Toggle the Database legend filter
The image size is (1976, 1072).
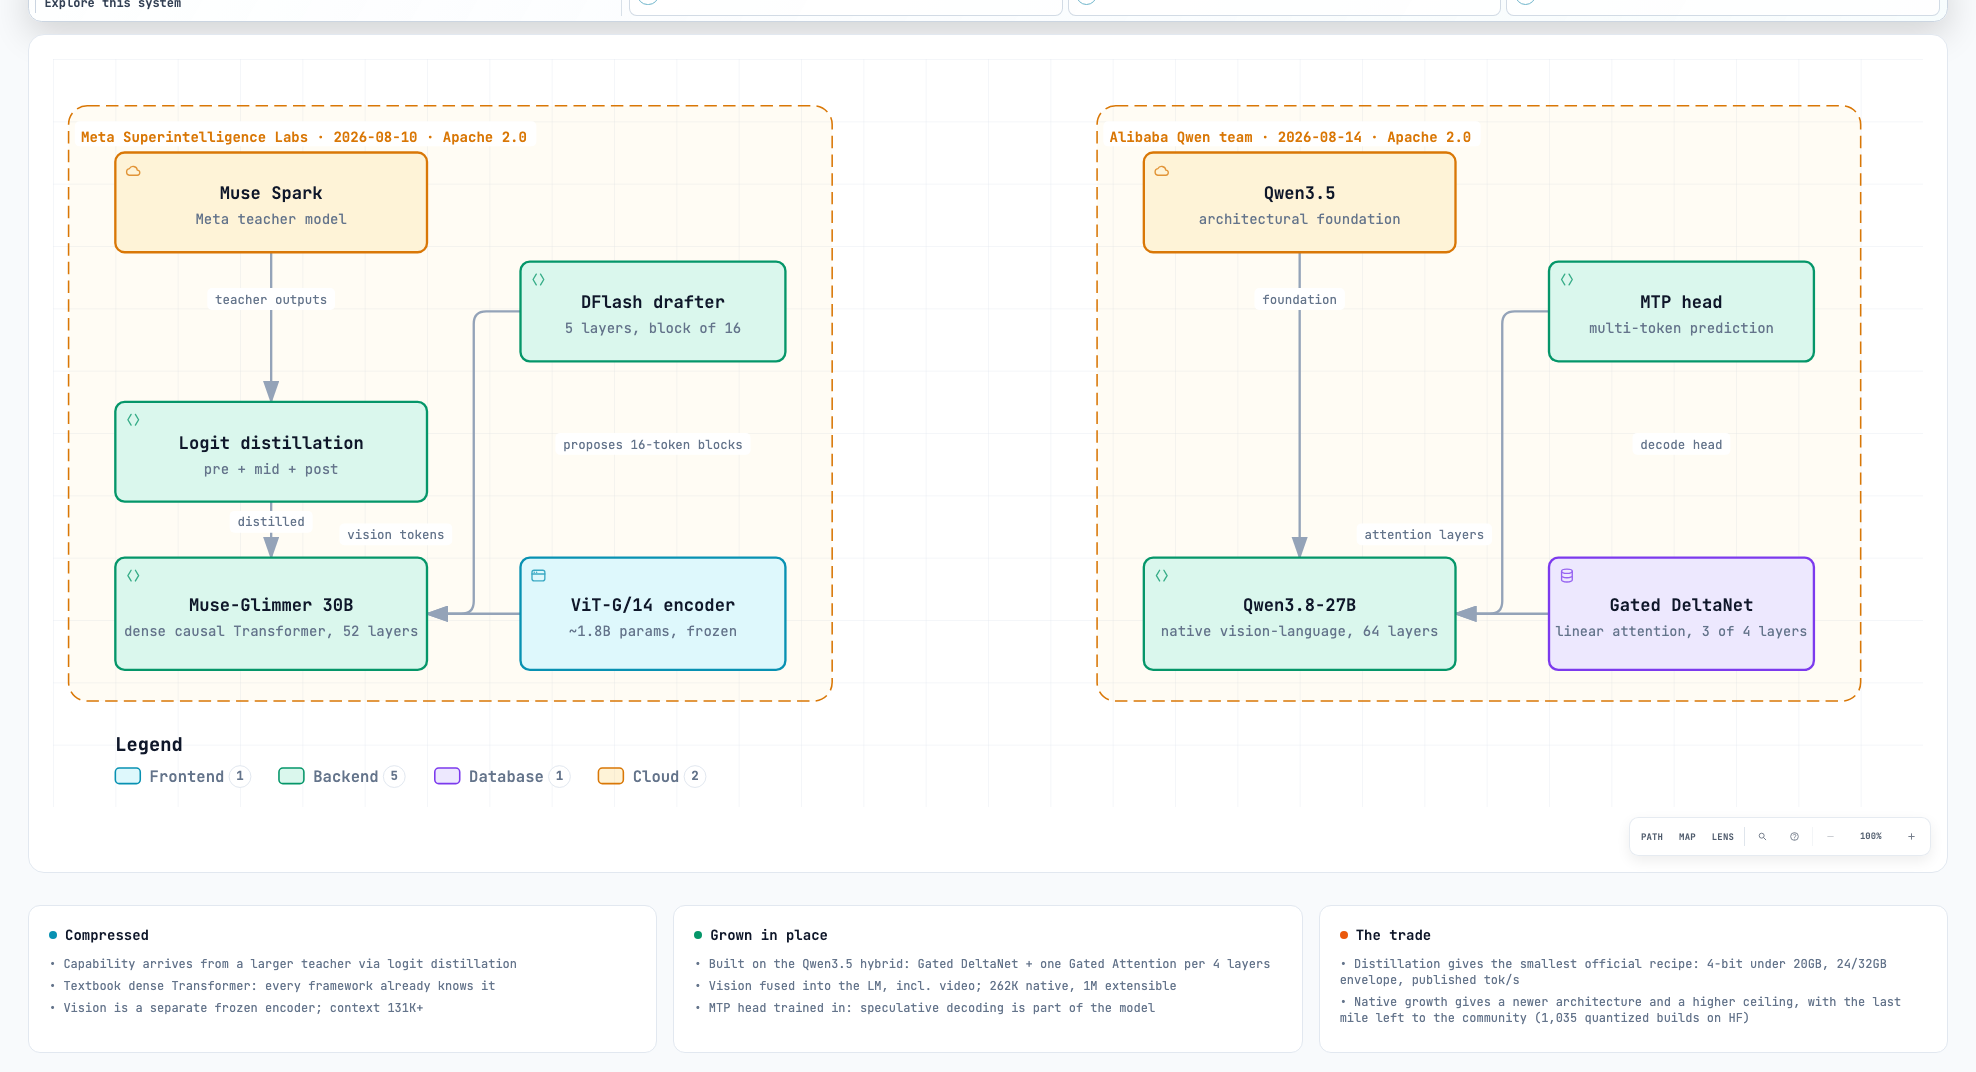(x=502, y=776)
